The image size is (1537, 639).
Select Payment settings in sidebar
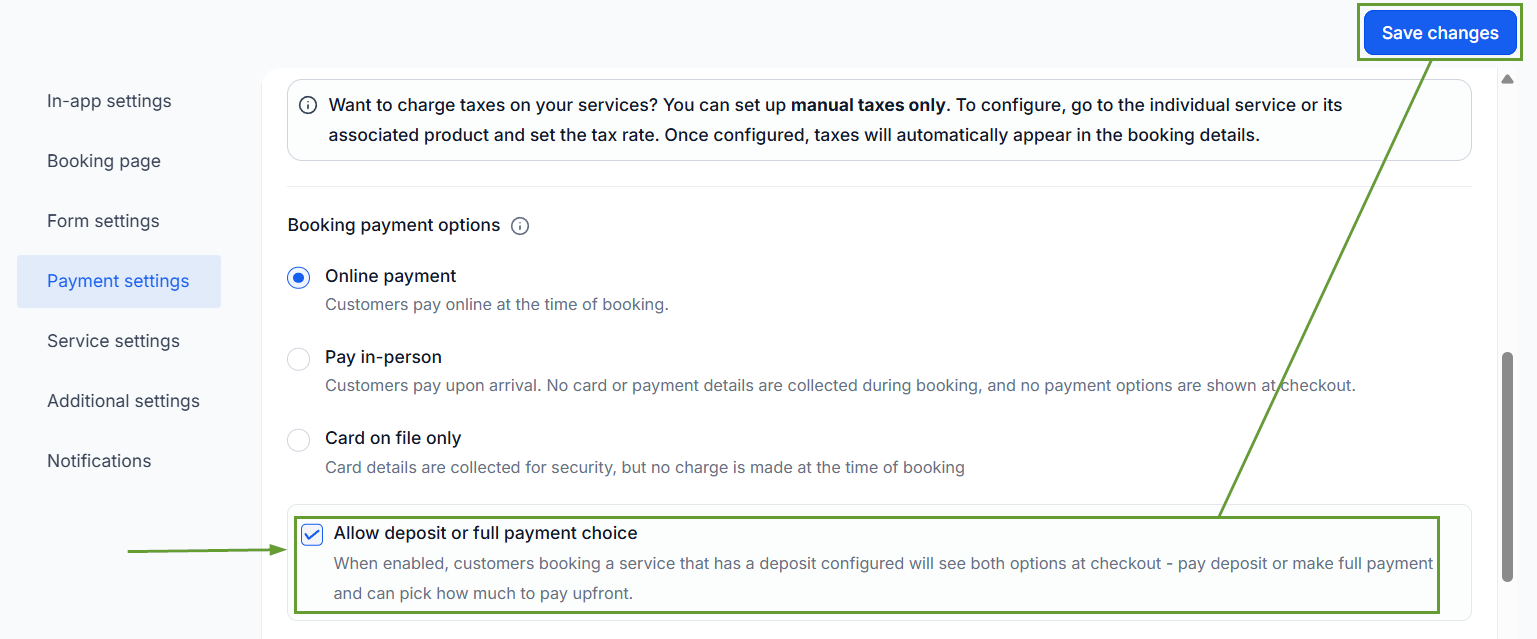[x=119, y=281]
